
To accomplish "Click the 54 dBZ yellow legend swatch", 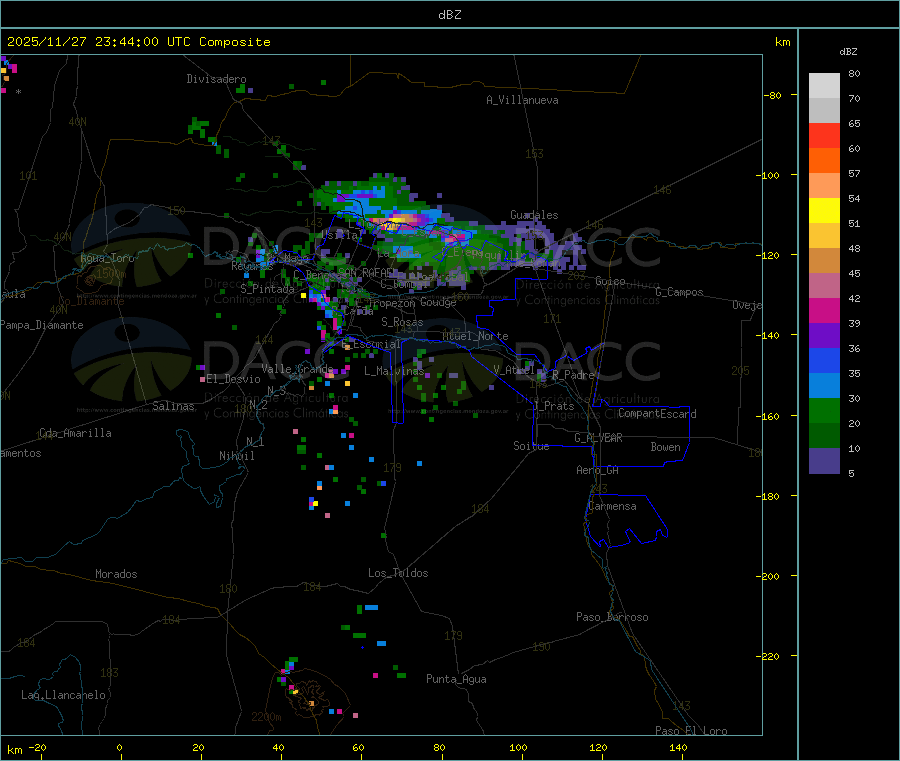I will [x=824, y=211].
